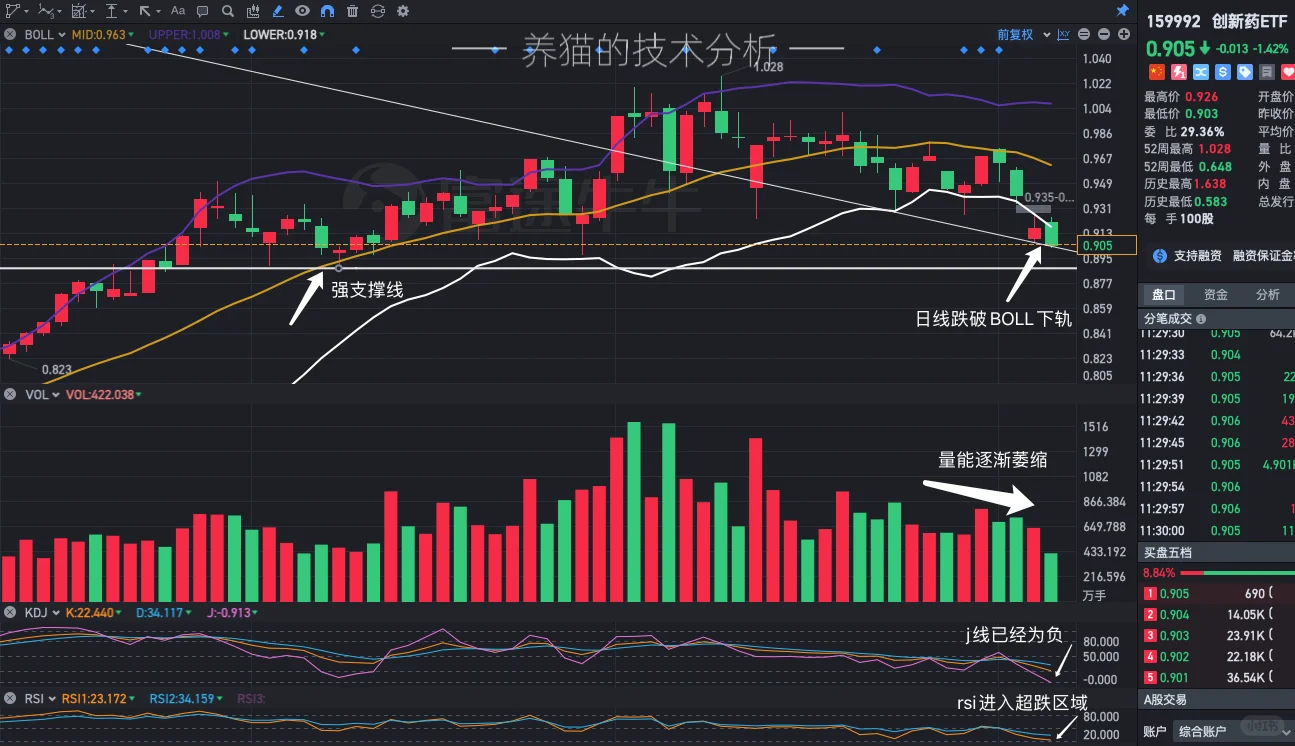The height and width of the screenshot is (746, 1295).
Task: Select the Aa text annotation tool
Action: coord(178,11)
